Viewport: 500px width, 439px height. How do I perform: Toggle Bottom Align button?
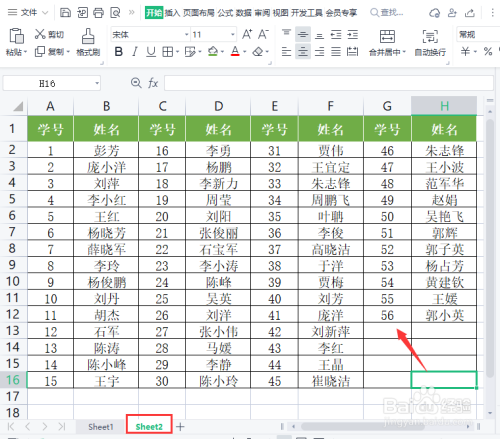tap(319, 35)
